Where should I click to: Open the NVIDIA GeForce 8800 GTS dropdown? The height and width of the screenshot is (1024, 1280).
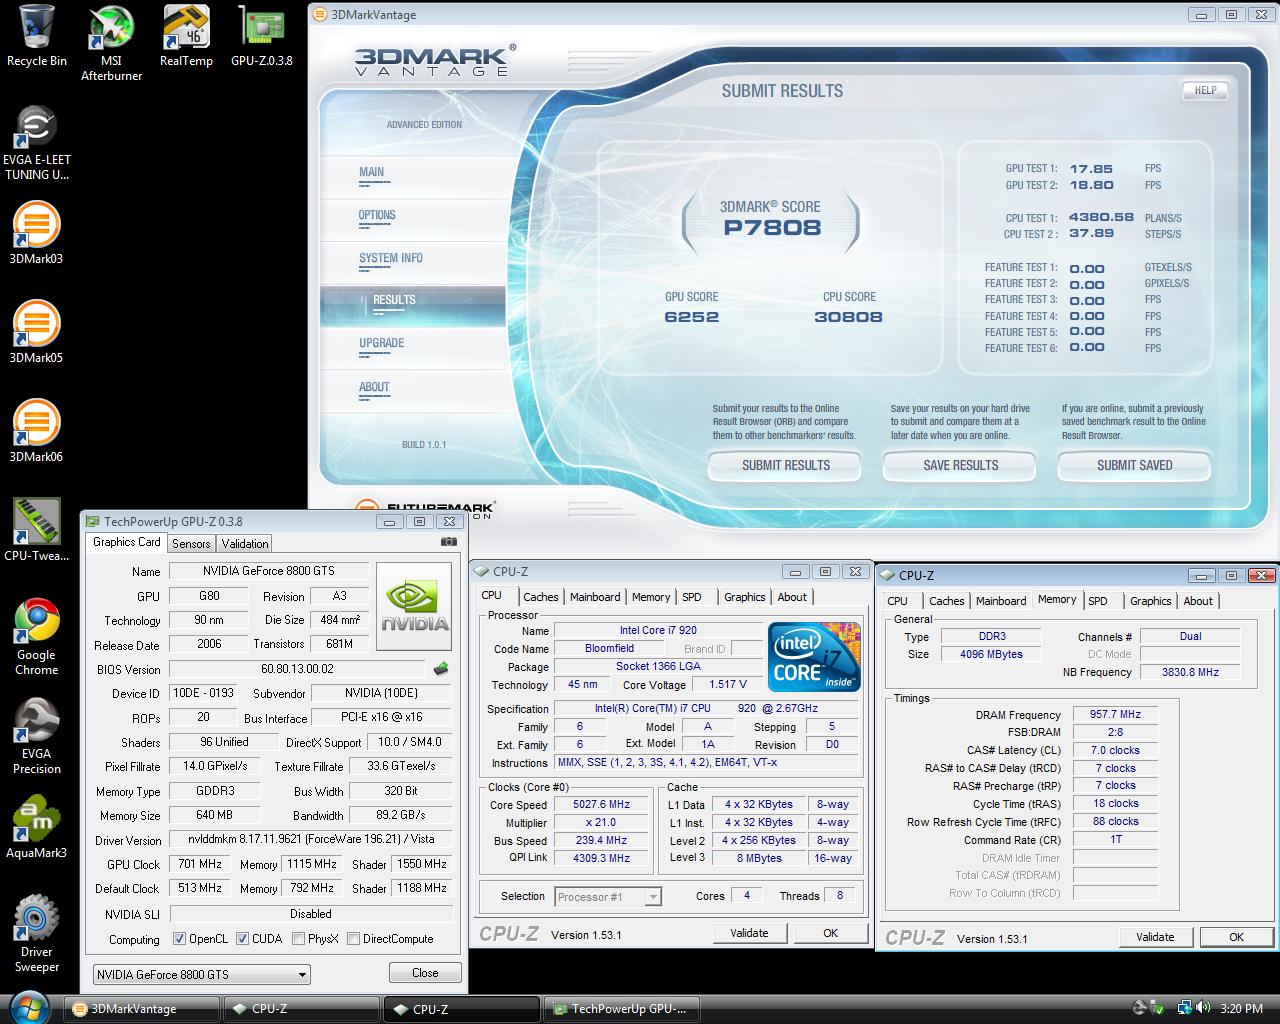tap(202, 974)
